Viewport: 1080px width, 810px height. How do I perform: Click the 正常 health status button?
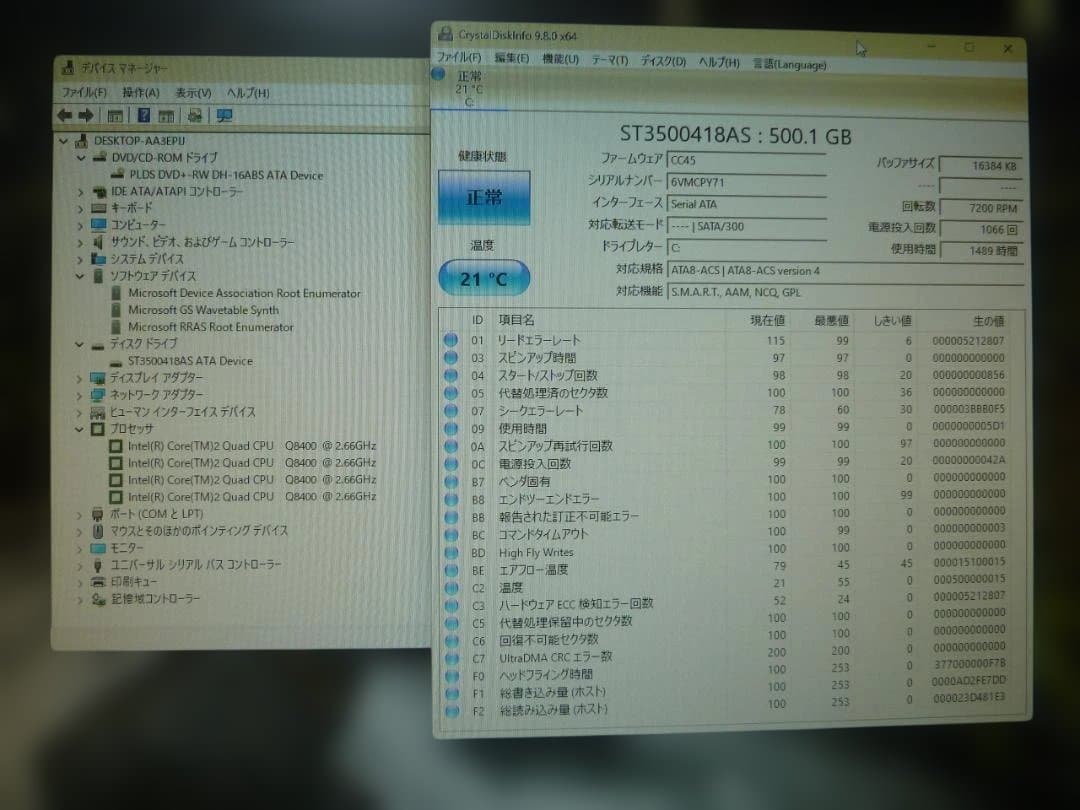point(484,198)
